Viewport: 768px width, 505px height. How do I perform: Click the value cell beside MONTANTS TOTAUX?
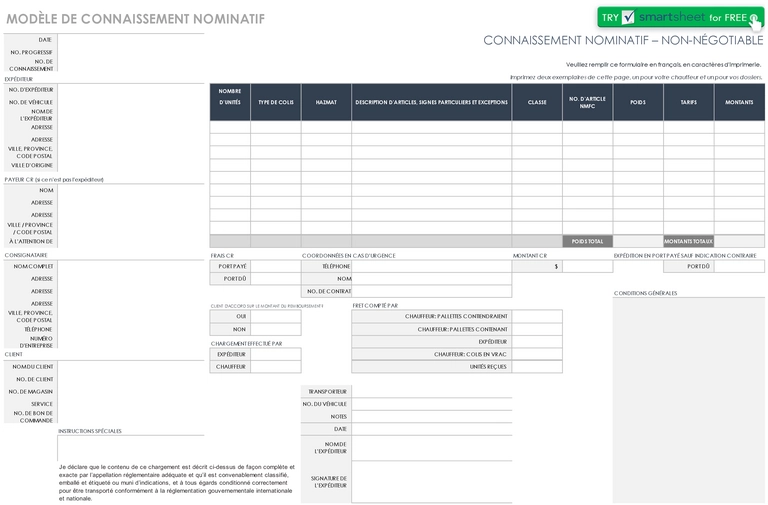pyautogui.click(x=739, y=241)
